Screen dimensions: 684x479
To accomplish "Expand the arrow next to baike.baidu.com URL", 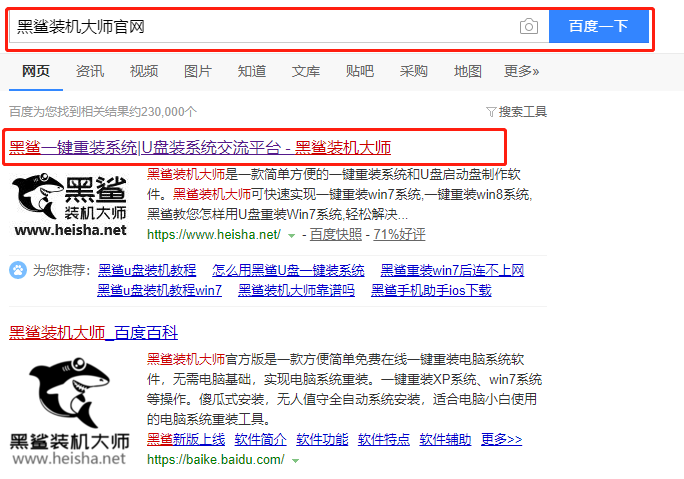I will pyautogui.click(x=295, y=461).
